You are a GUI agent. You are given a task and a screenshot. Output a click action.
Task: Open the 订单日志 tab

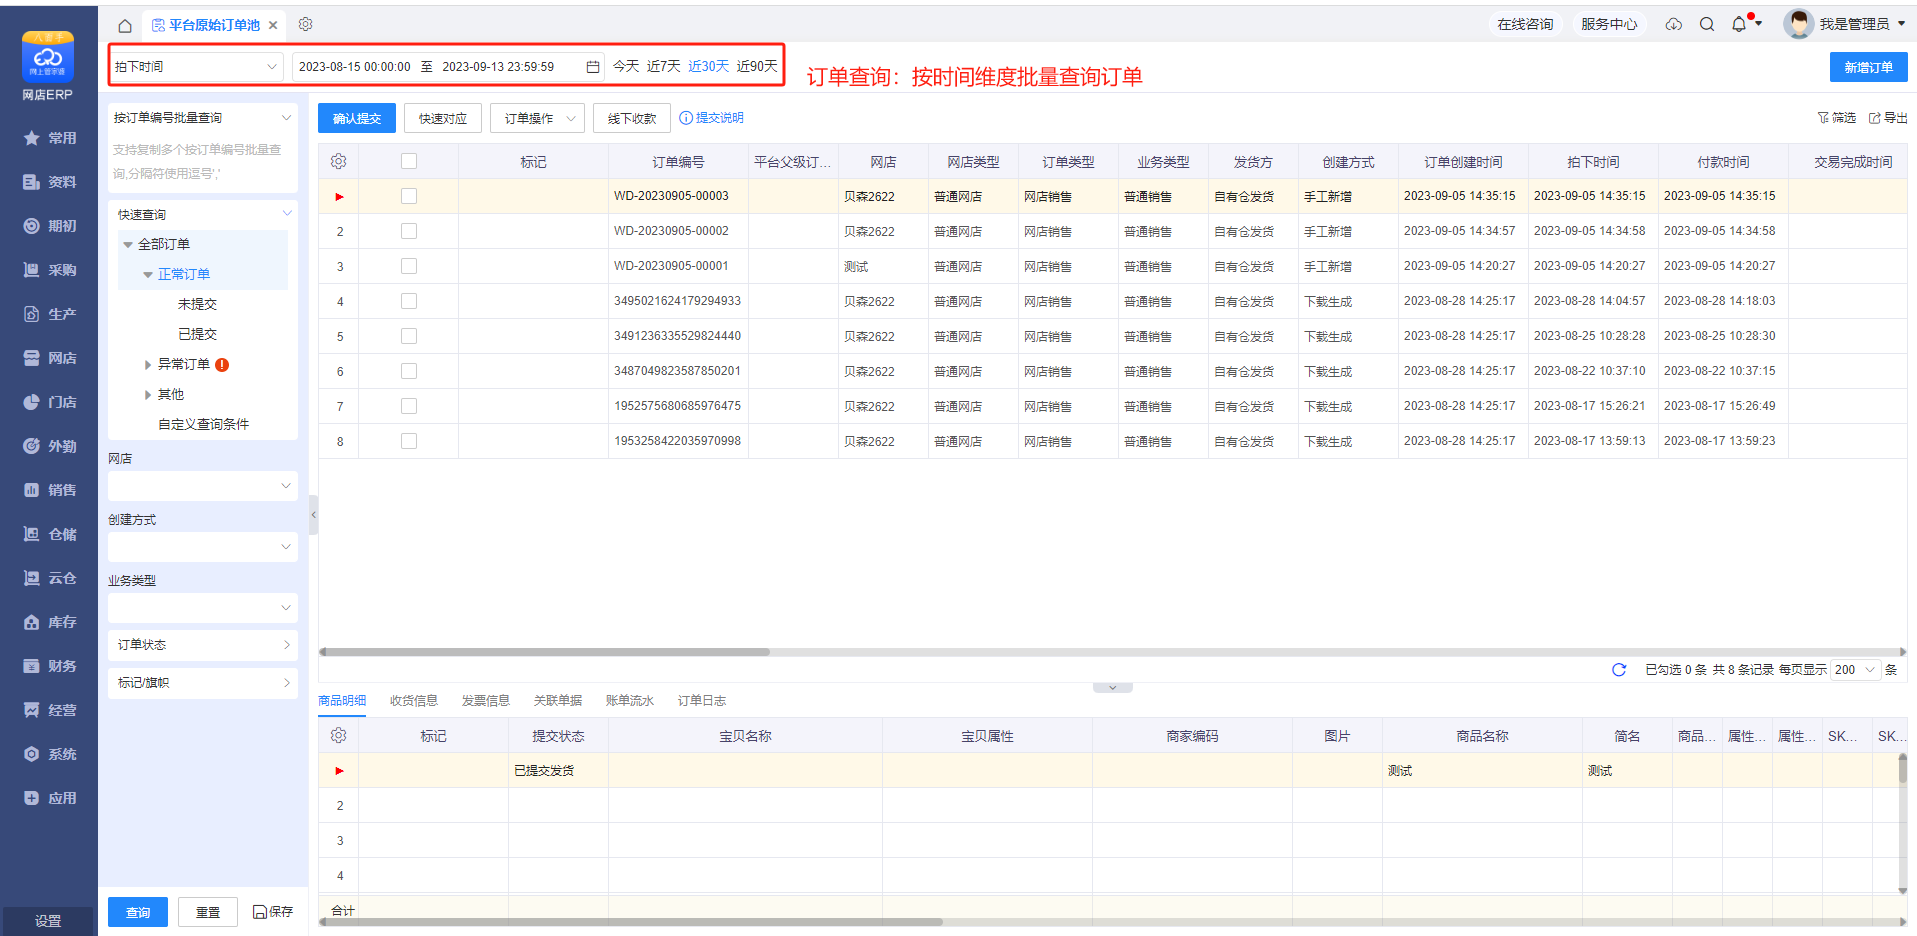701,701
